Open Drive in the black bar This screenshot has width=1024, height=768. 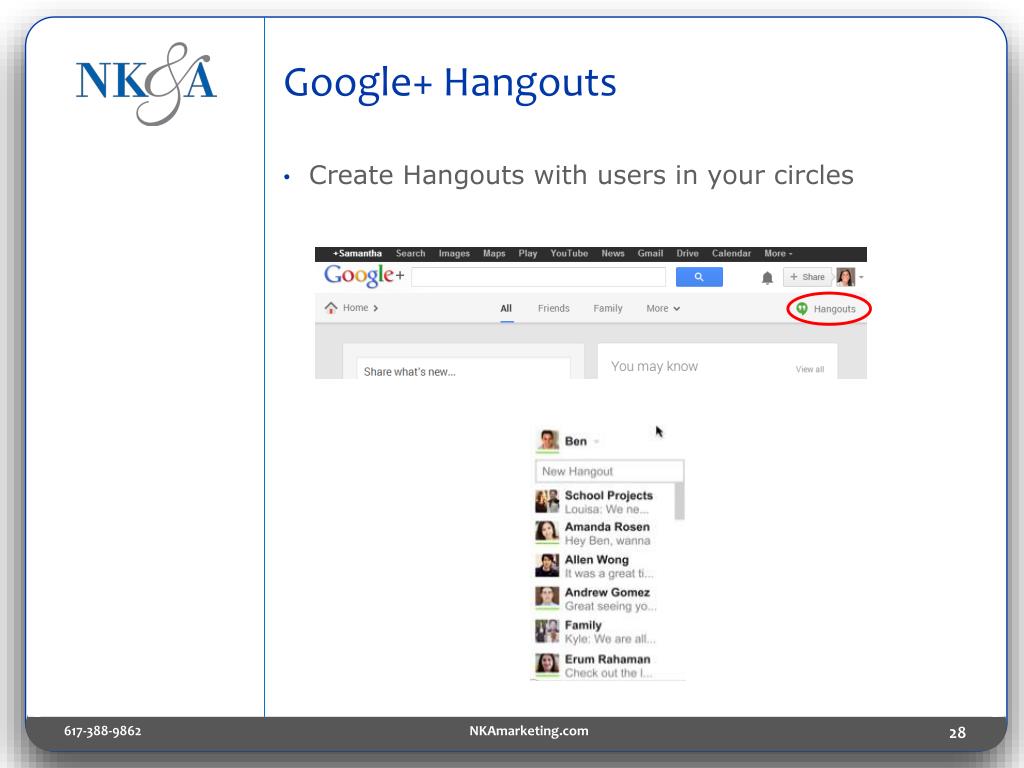pos(687,253)
